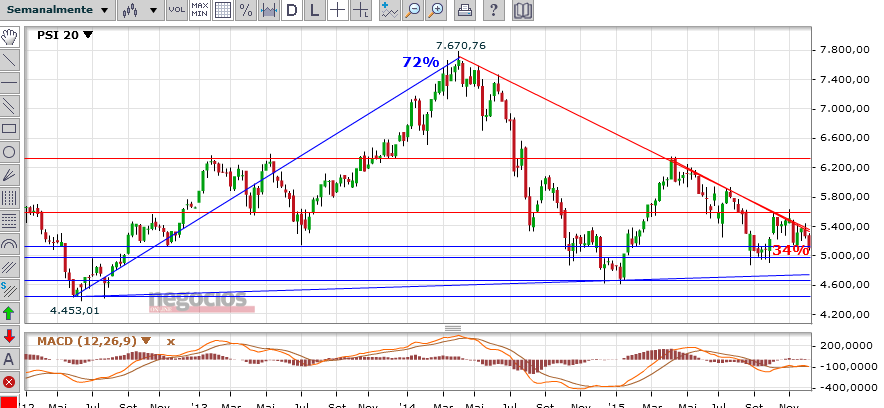The width and height of the screenshot is (884, 408).
Task: Enable the crosshair cursor
Action: point(338,10)
